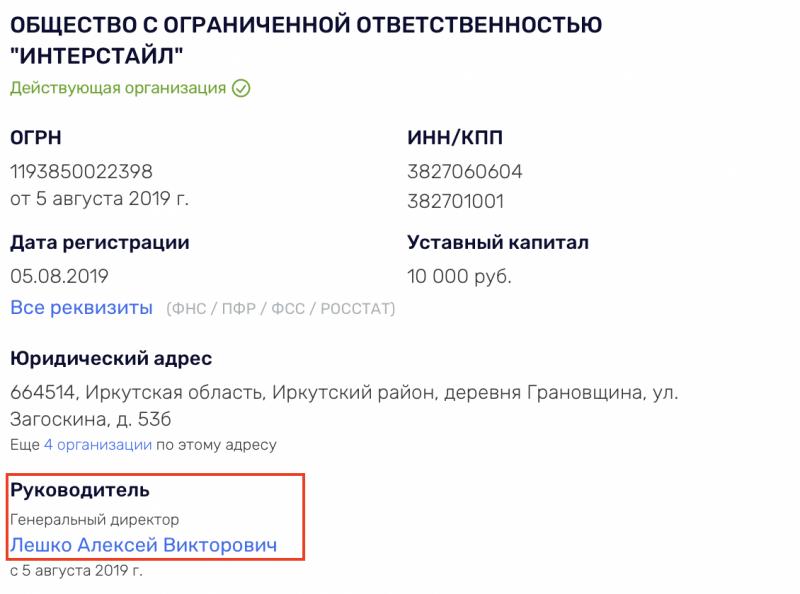
Task: Open the 4 организации link
Action: [98, 444]
